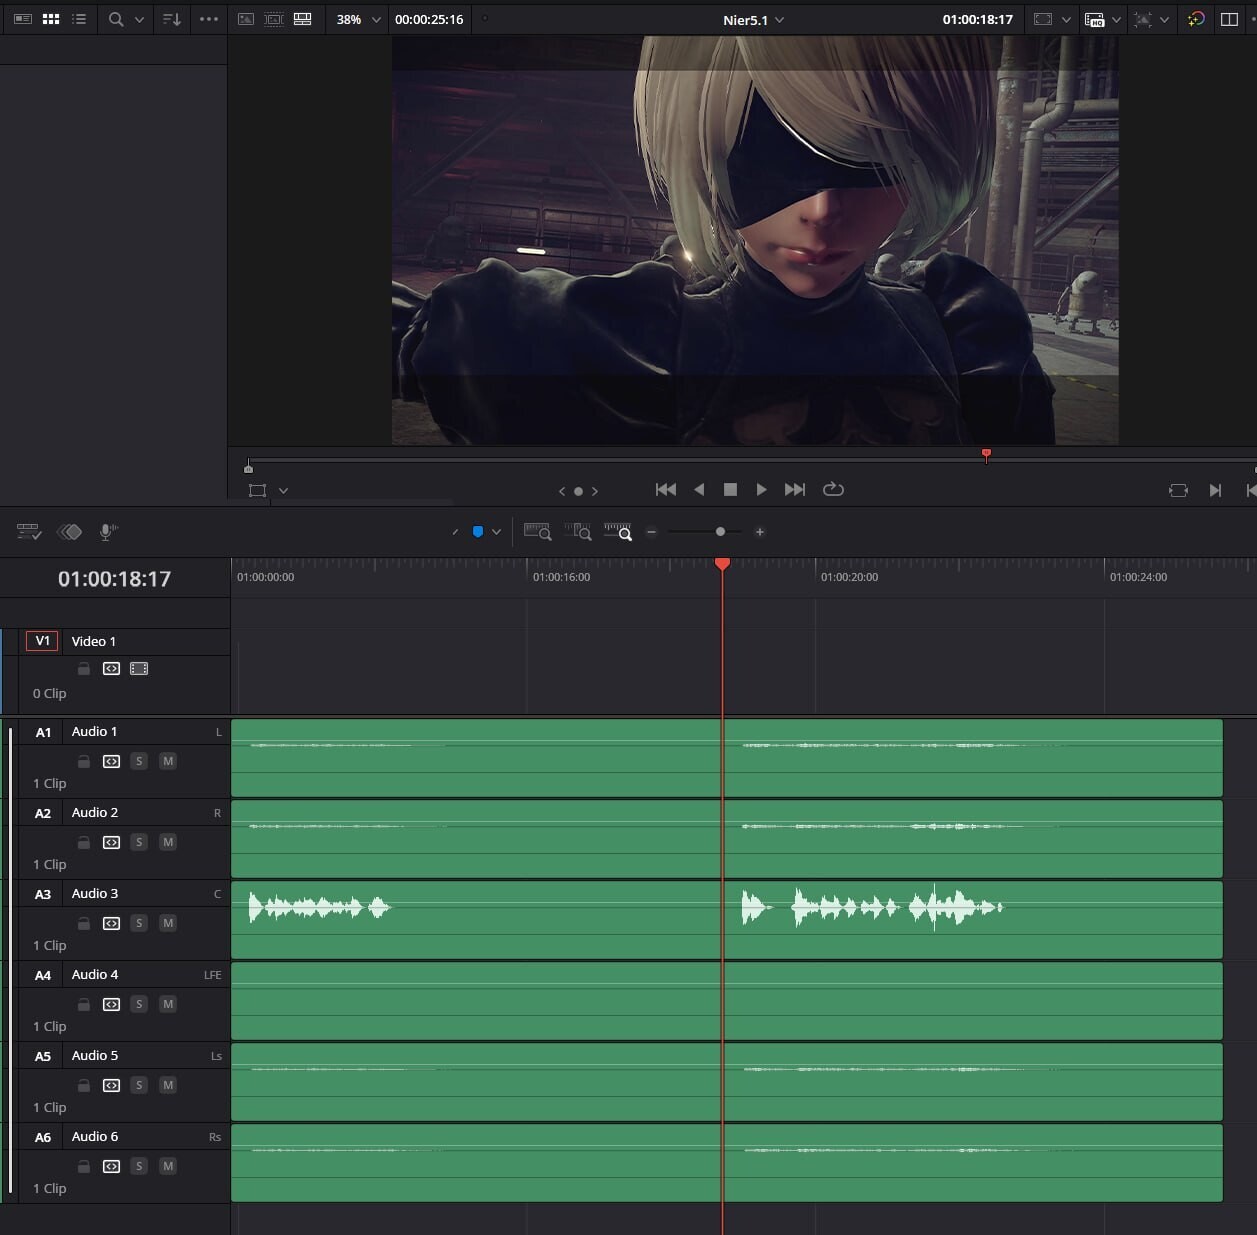The width and height of the screenshot is (1257, 1235).
Task: Expand the transform overlay mode dropdown
Action: tap(283, 490)
